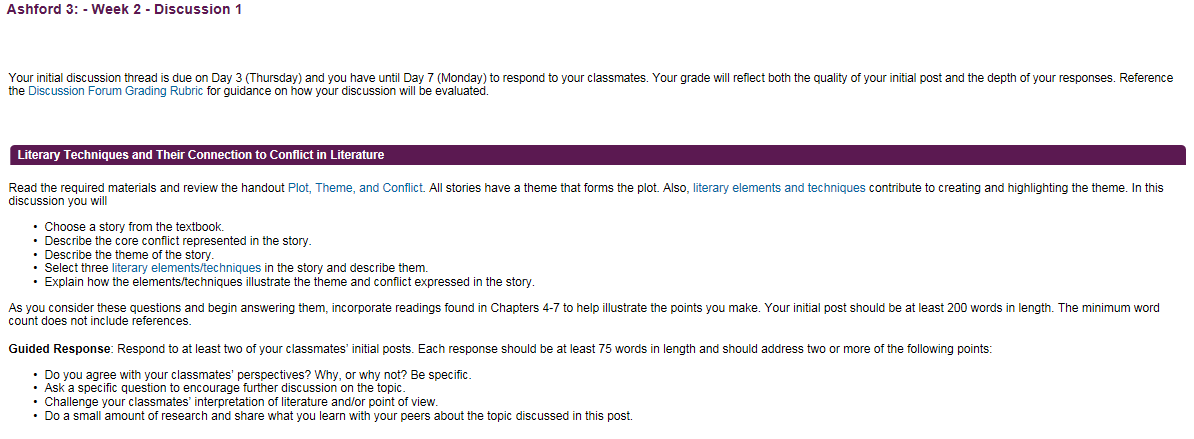Click the 'As you consider these questions' paragraph
Image resolution: width=1194 pixels, height=439 pixels.
tap(584, 314)
